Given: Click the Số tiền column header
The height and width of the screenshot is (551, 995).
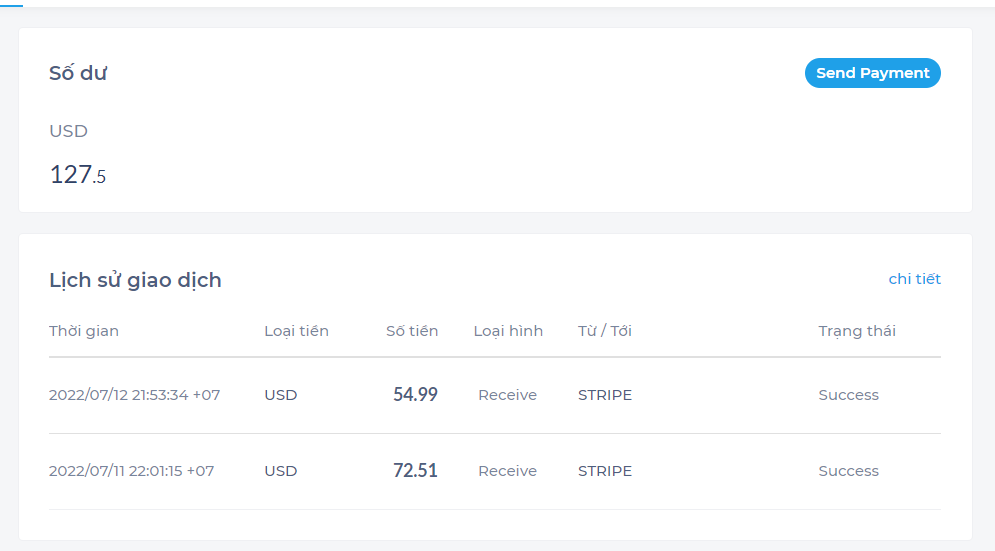Looking at the screenshot, I should [412, 331].
